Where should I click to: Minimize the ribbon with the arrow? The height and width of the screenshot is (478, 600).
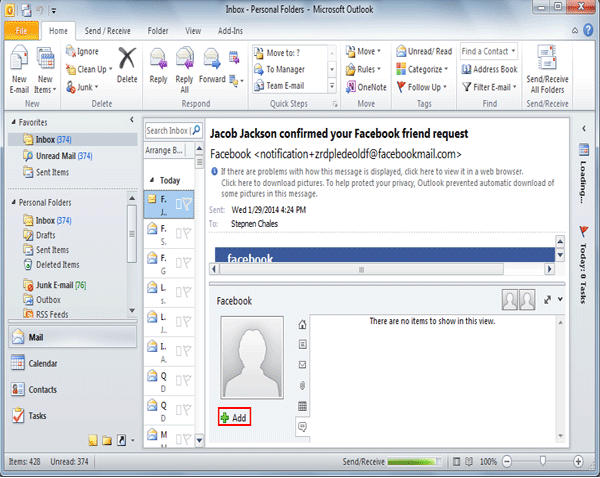[575, 31]
